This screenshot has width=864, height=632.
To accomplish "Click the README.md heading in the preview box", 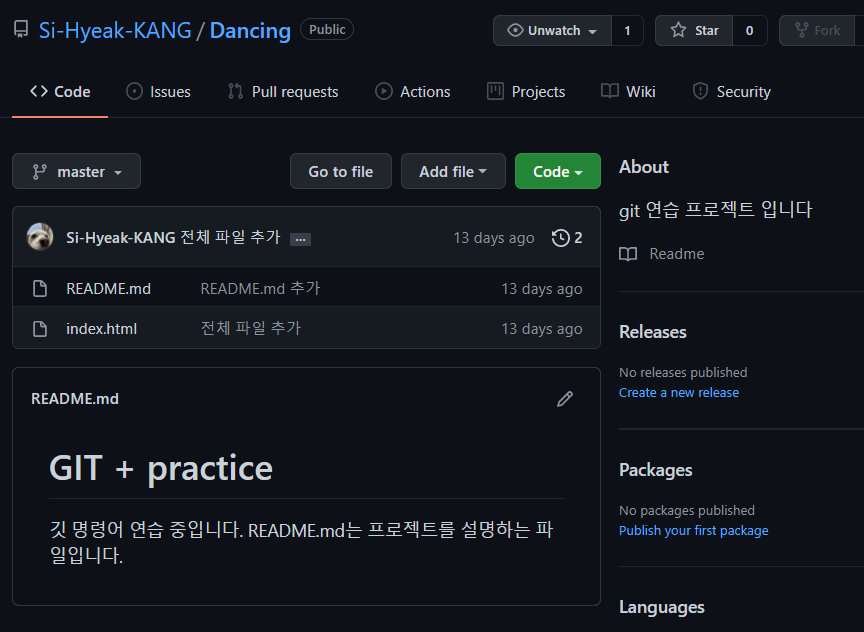I will click(75, 398).
